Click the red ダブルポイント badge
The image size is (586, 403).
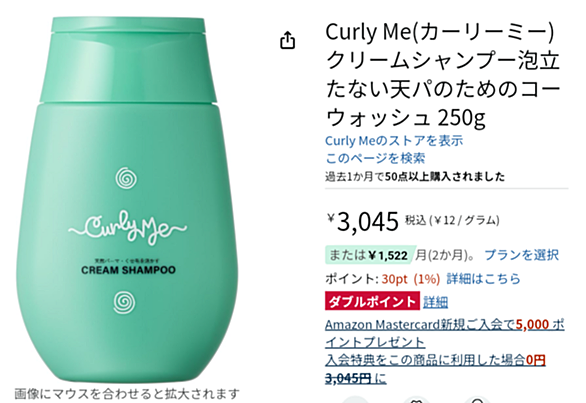(372, 301)
